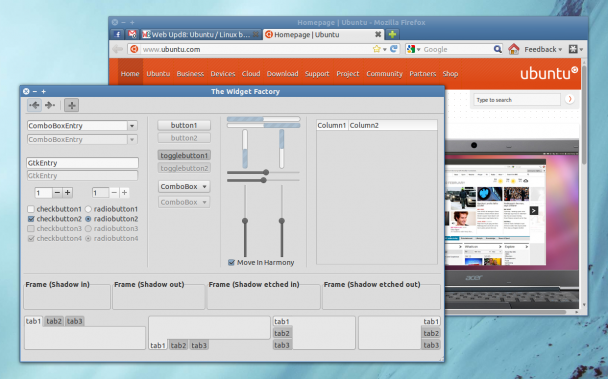This screenshot has height=379, width=608.
Task: Open the search engine selector arrow
Action: tap(418, 50)
